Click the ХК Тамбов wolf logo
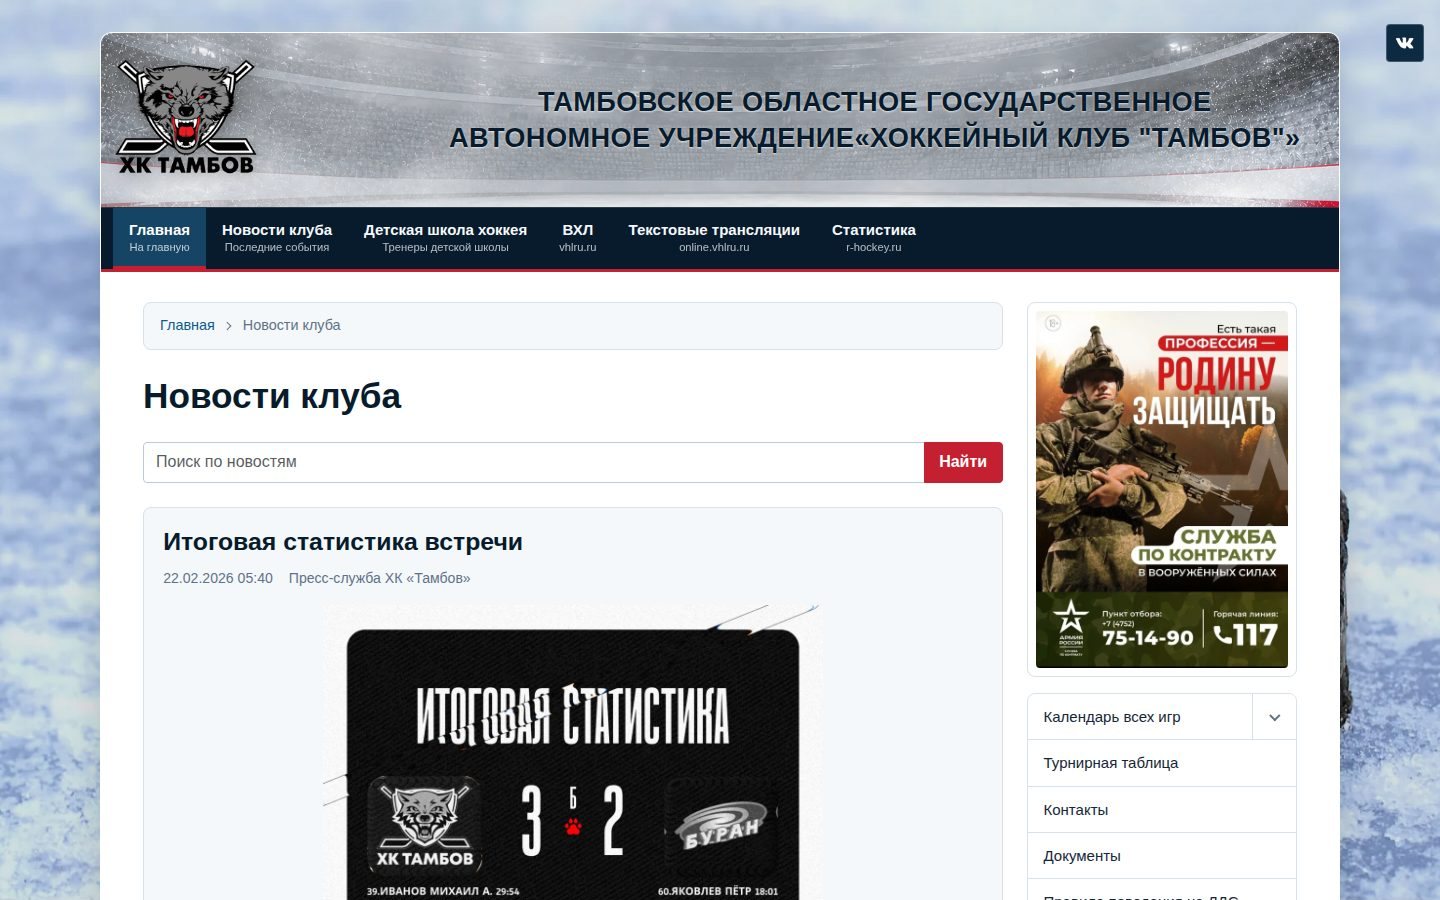 click(186, 118)
